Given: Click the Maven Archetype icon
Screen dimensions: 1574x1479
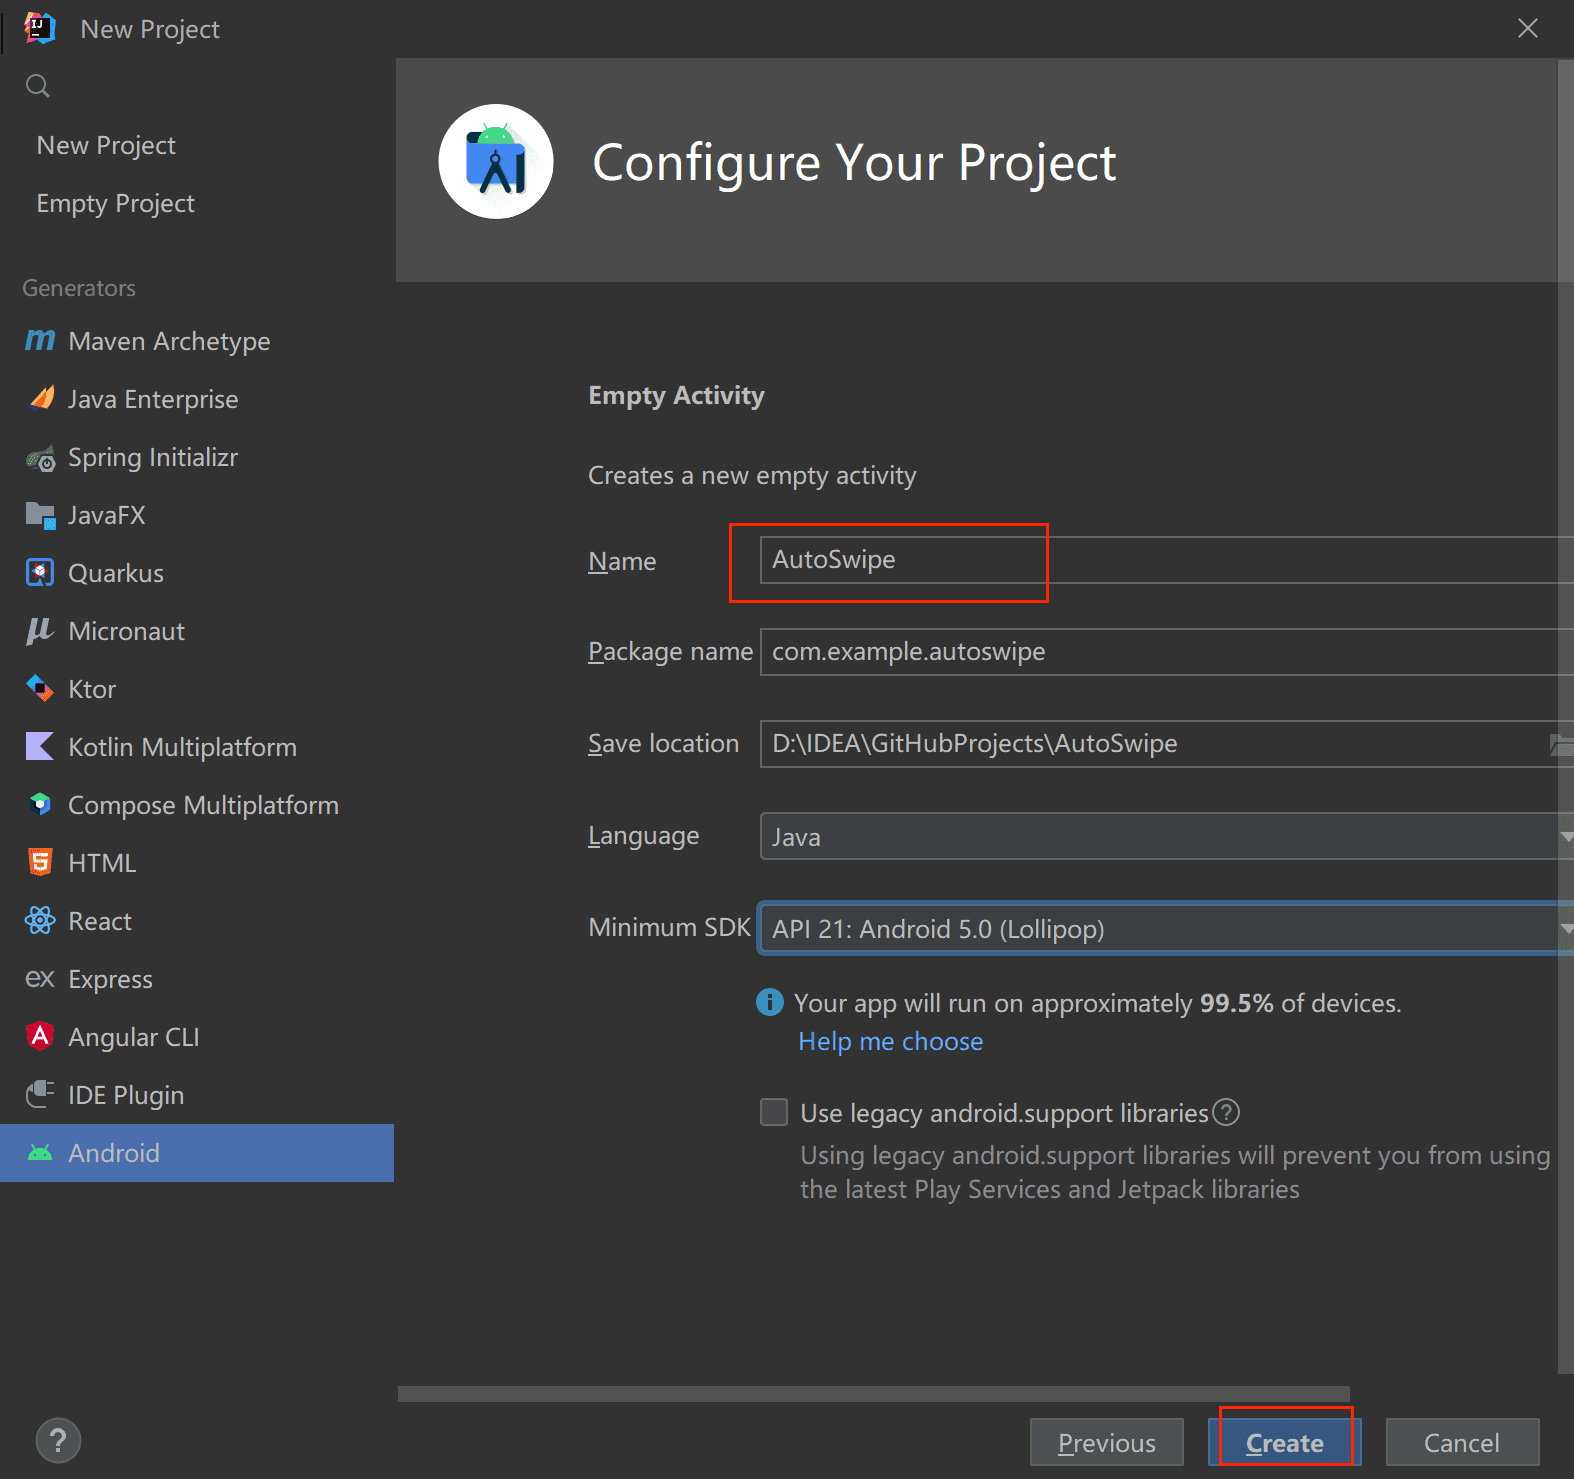Looking at the screenshot, I should pos(40,341).
